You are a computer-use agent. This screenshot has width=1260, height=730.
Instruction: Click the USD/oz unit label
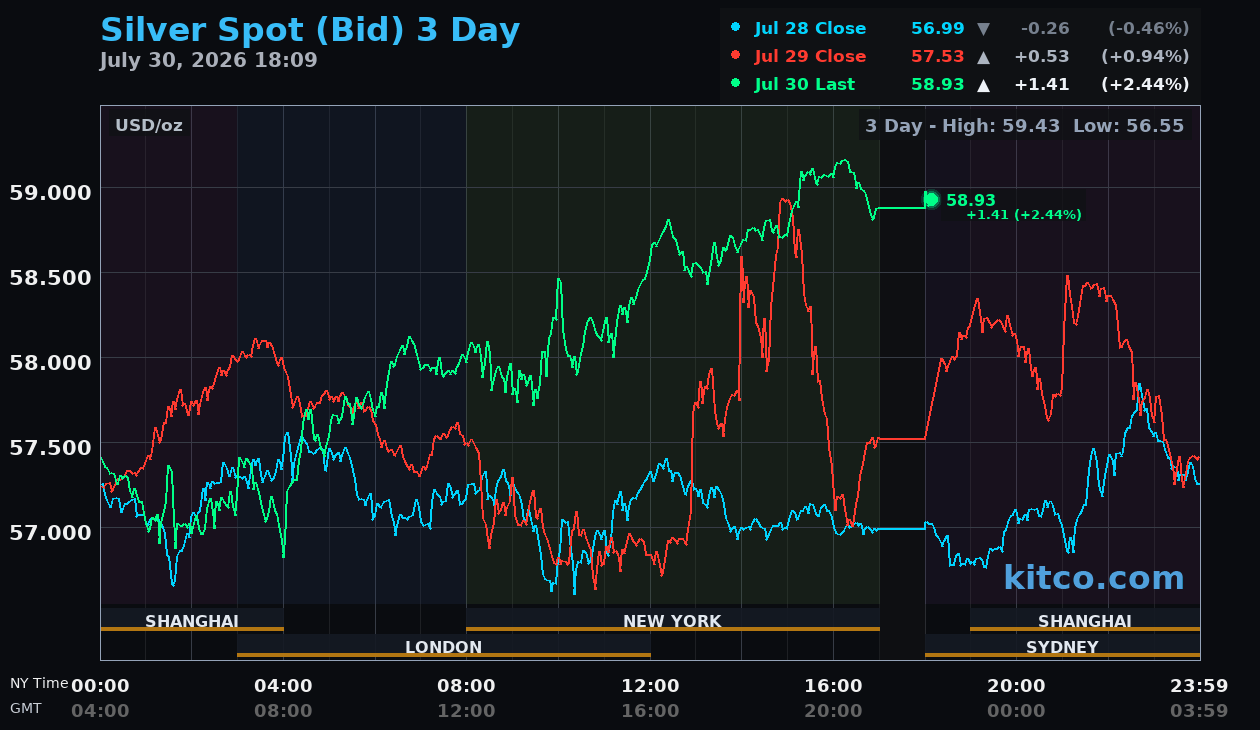(x=149, y=126)
